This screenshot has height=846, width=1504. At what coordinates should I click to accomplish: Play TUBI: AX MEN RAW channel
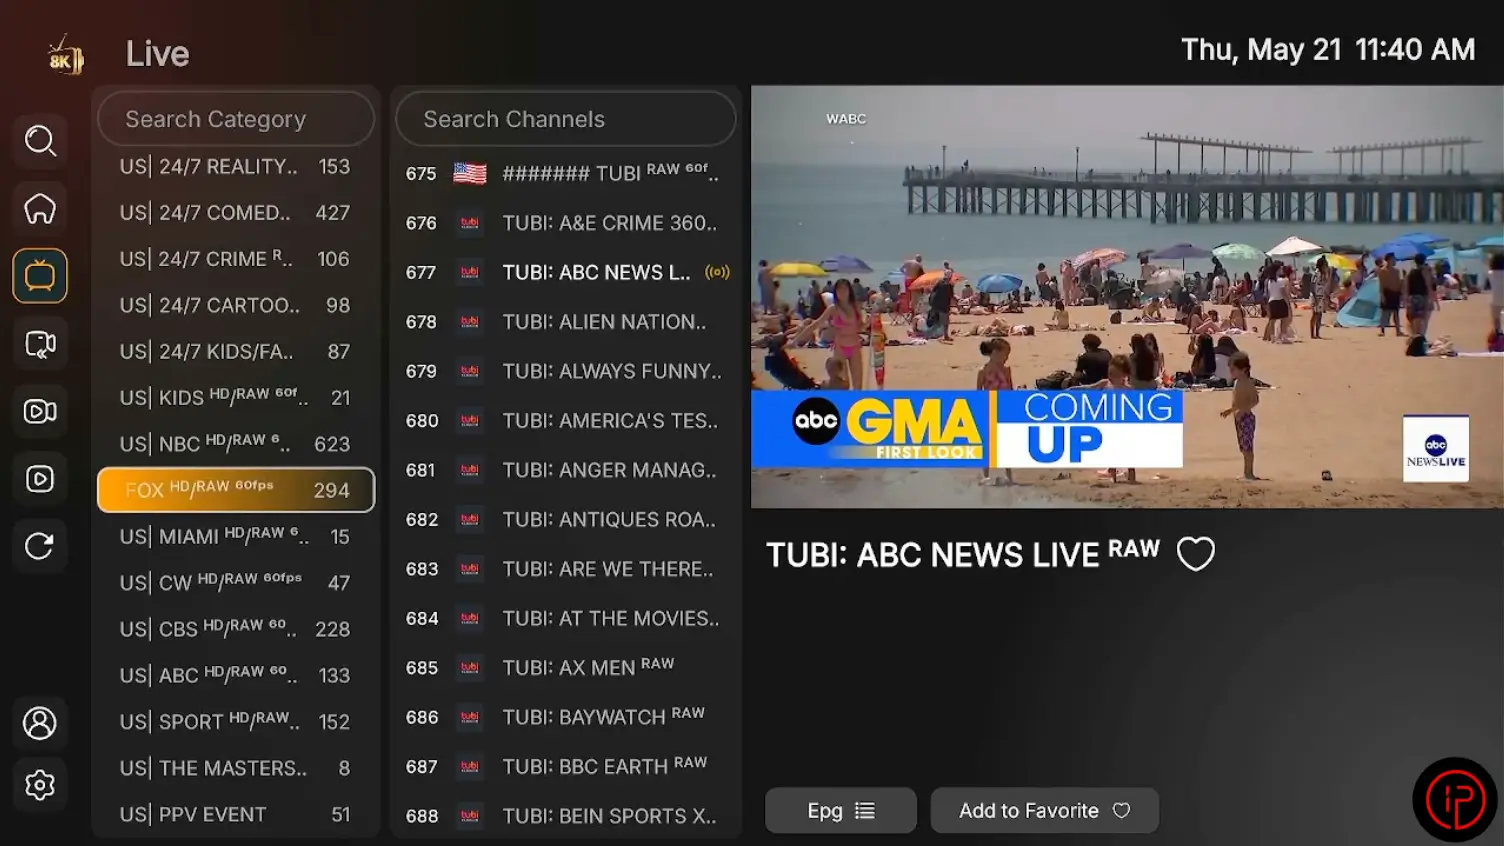(566, 668)
